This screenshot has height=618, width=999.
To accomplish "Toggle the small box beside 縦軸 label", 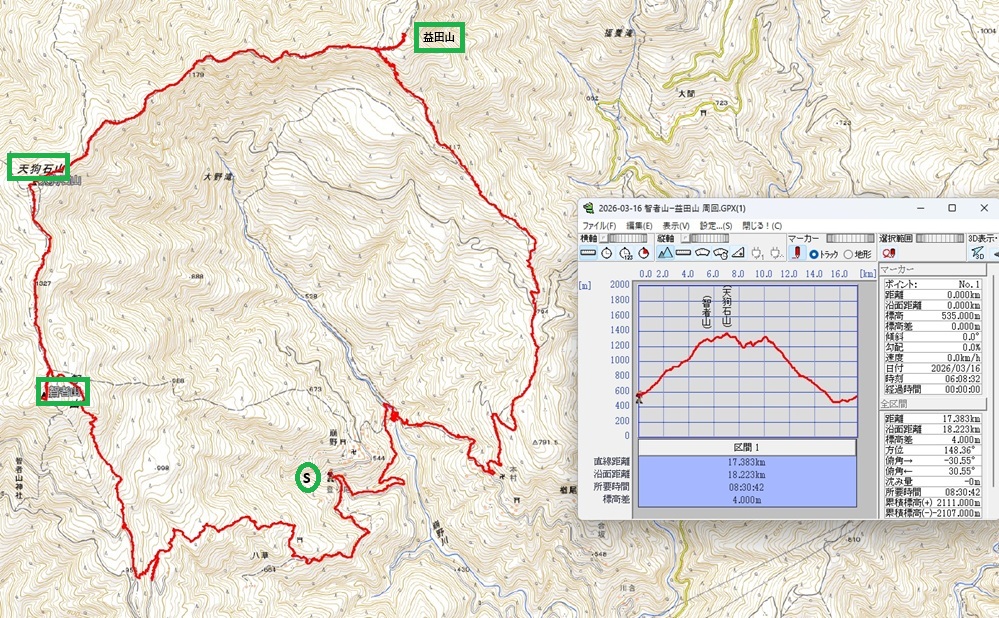I will point(685,238).
